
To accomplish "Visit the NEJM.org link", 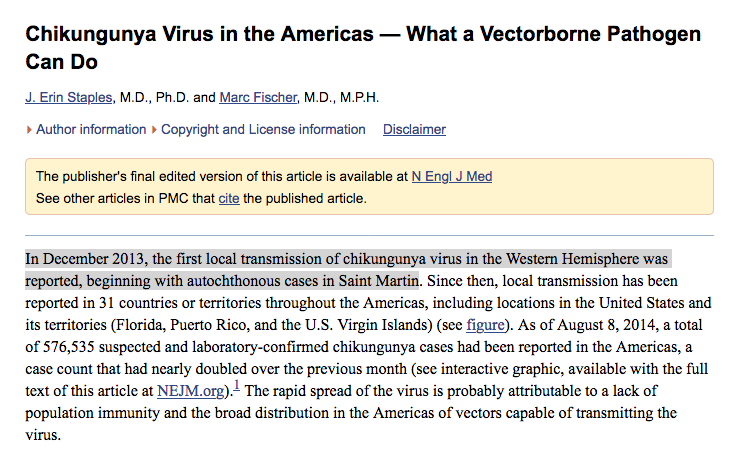I will tap(189, 390).
